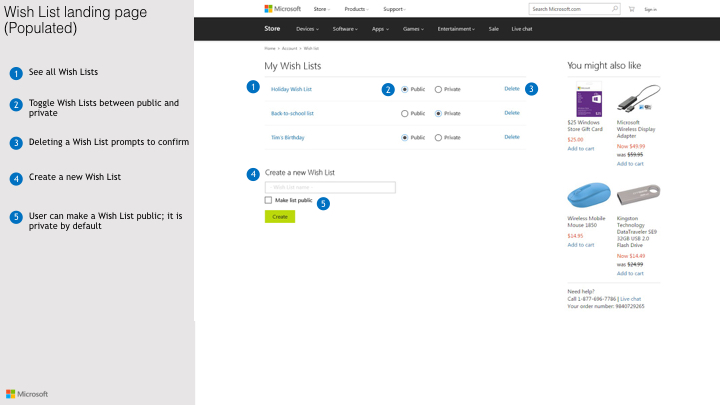Open the Kingston flash drive image
Screen dimensions: 720x405
pos(638,195)
